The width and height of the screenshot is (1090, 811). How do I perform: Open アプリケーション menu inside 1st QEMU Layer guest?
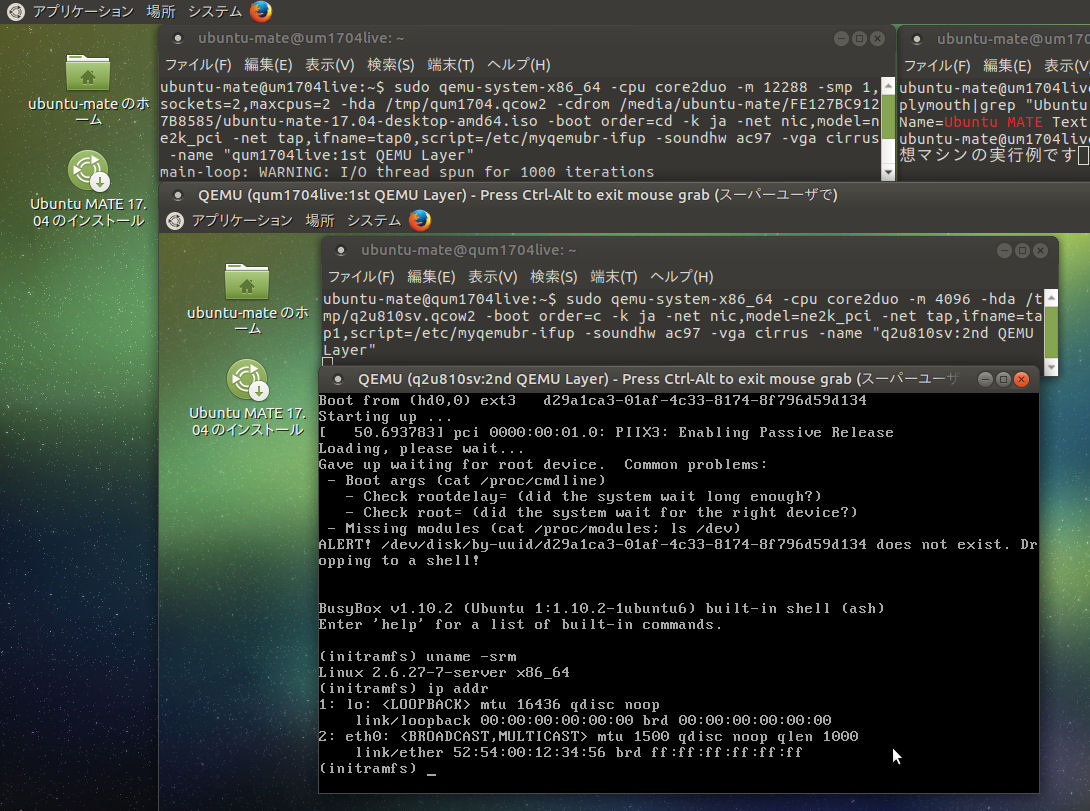[241, 220]
